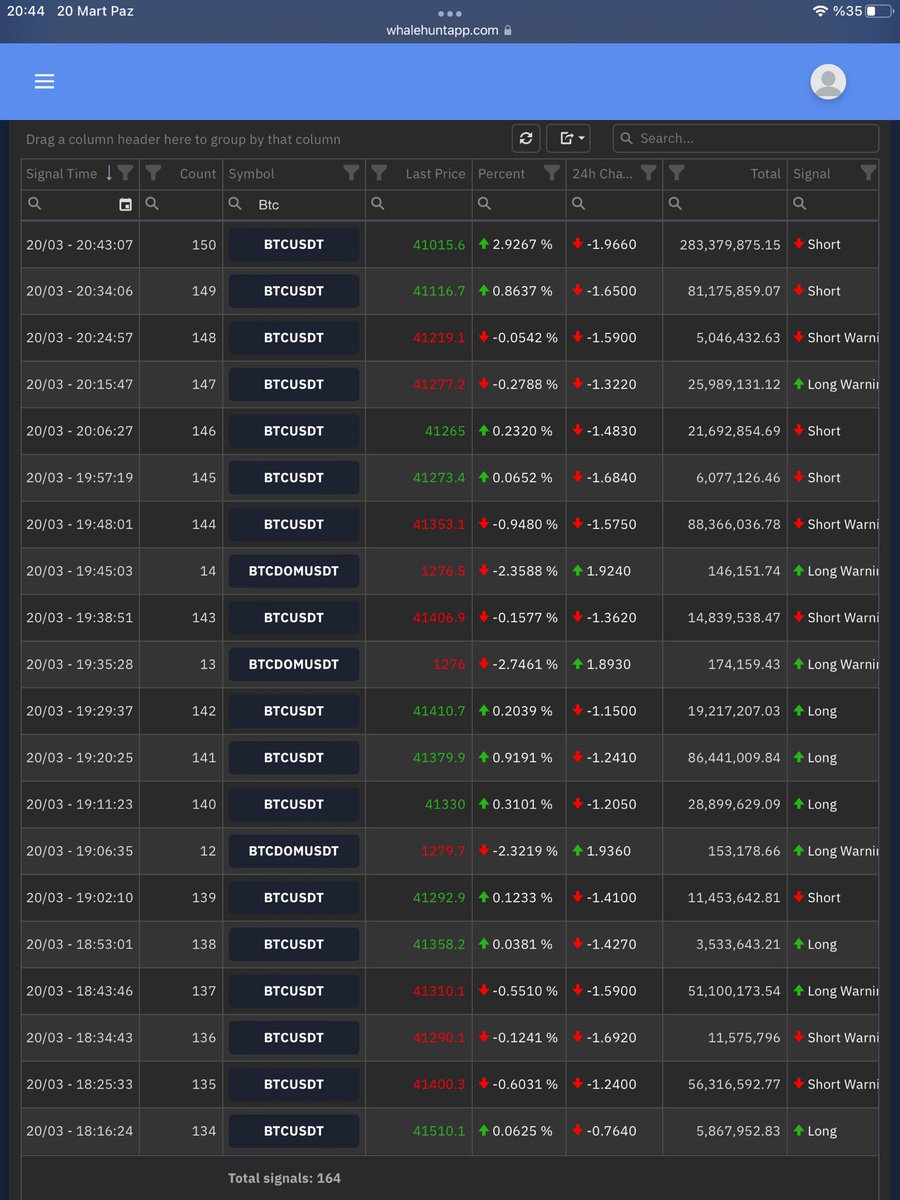The width and height of the screenshot is (900, 1200).
Task: Open Last Price column filter icon
Action: point(379,173)
